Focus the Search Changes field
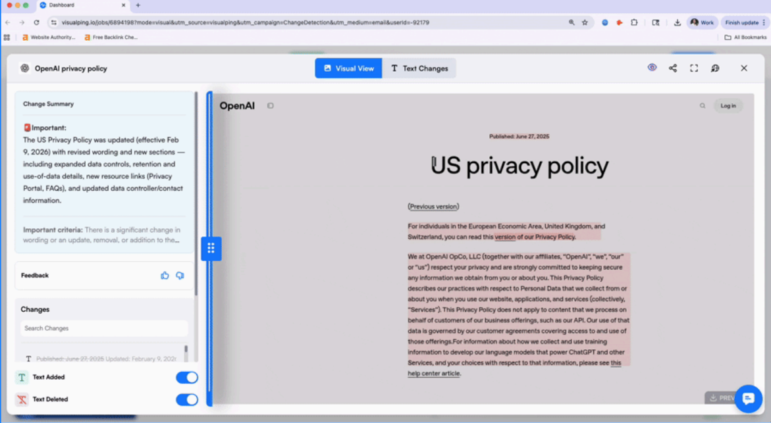 104,328
